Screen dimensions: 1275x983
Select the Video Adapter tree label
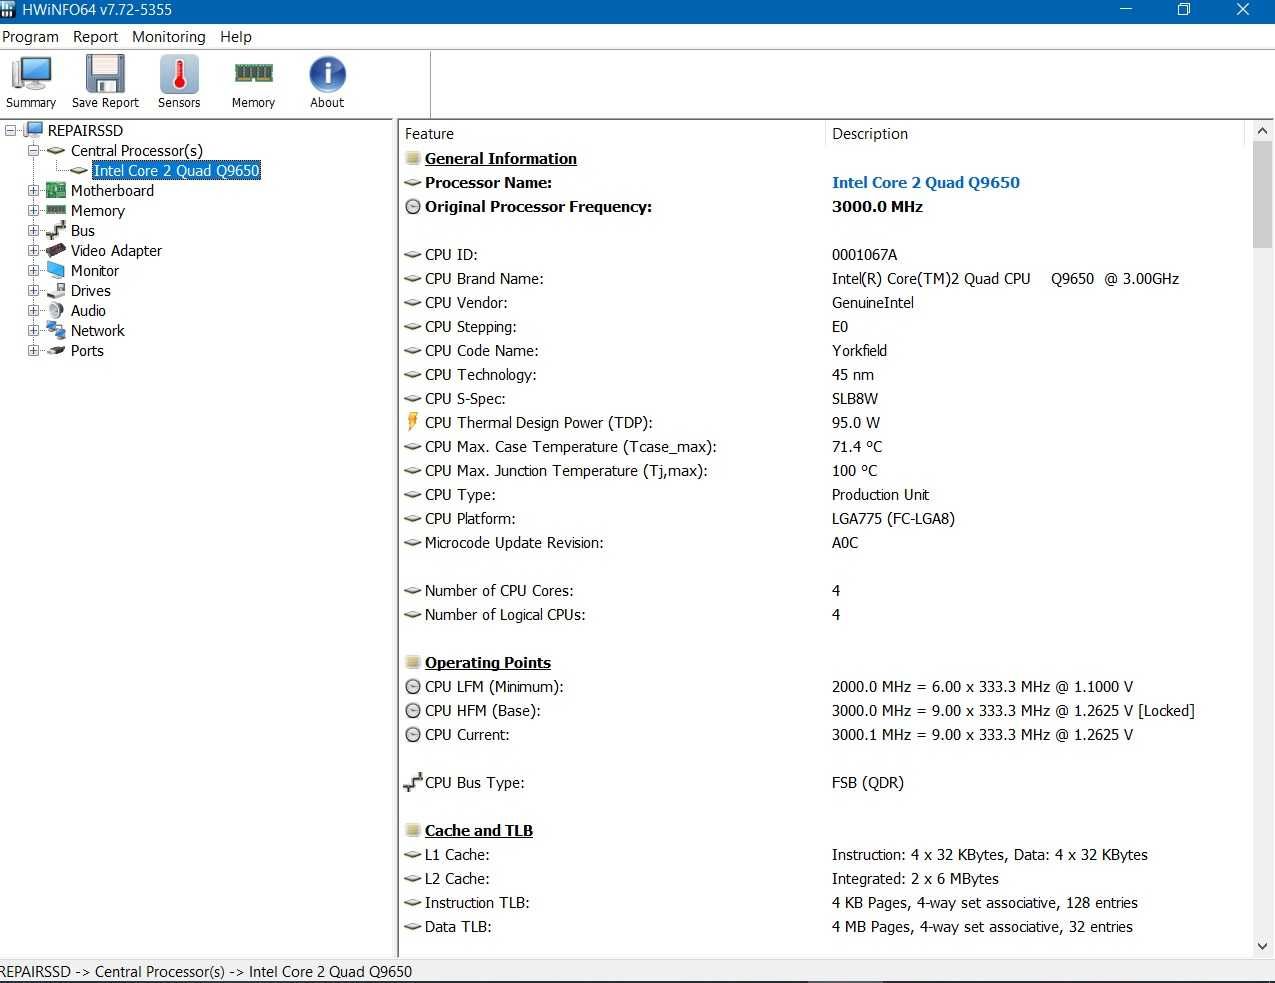tap(116, 250)
